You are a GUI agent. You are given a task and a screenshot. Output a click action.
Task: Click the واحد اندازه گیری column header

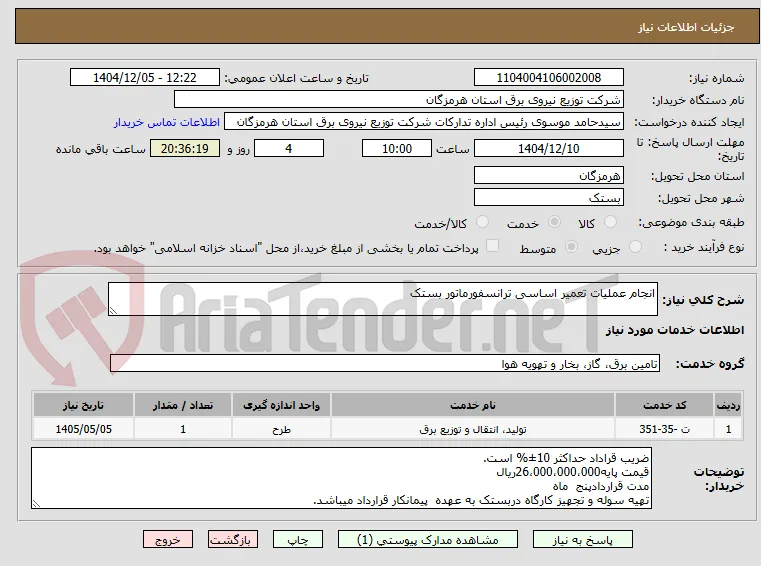point(281,405)
